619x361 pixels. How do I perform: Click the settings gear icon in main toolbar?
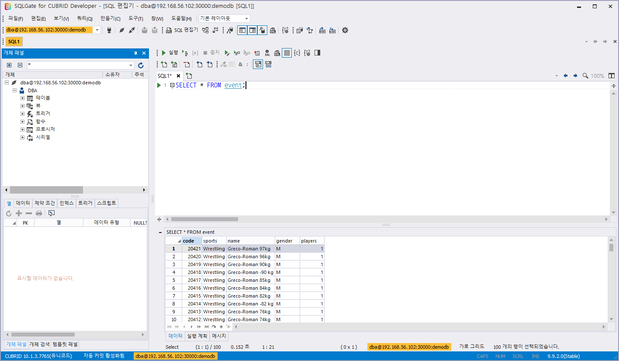[345, 30]
